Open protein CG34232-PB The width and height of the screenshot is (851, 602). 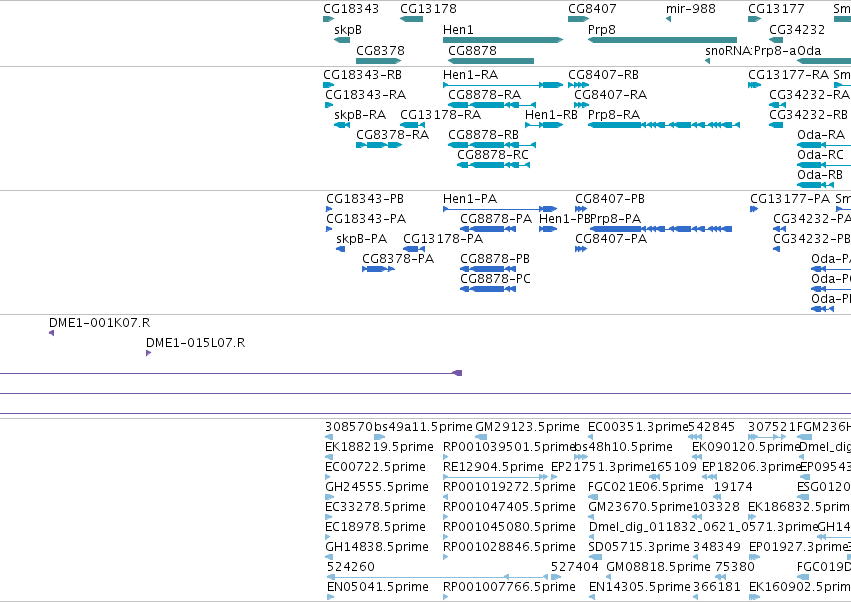pos(777,249)
